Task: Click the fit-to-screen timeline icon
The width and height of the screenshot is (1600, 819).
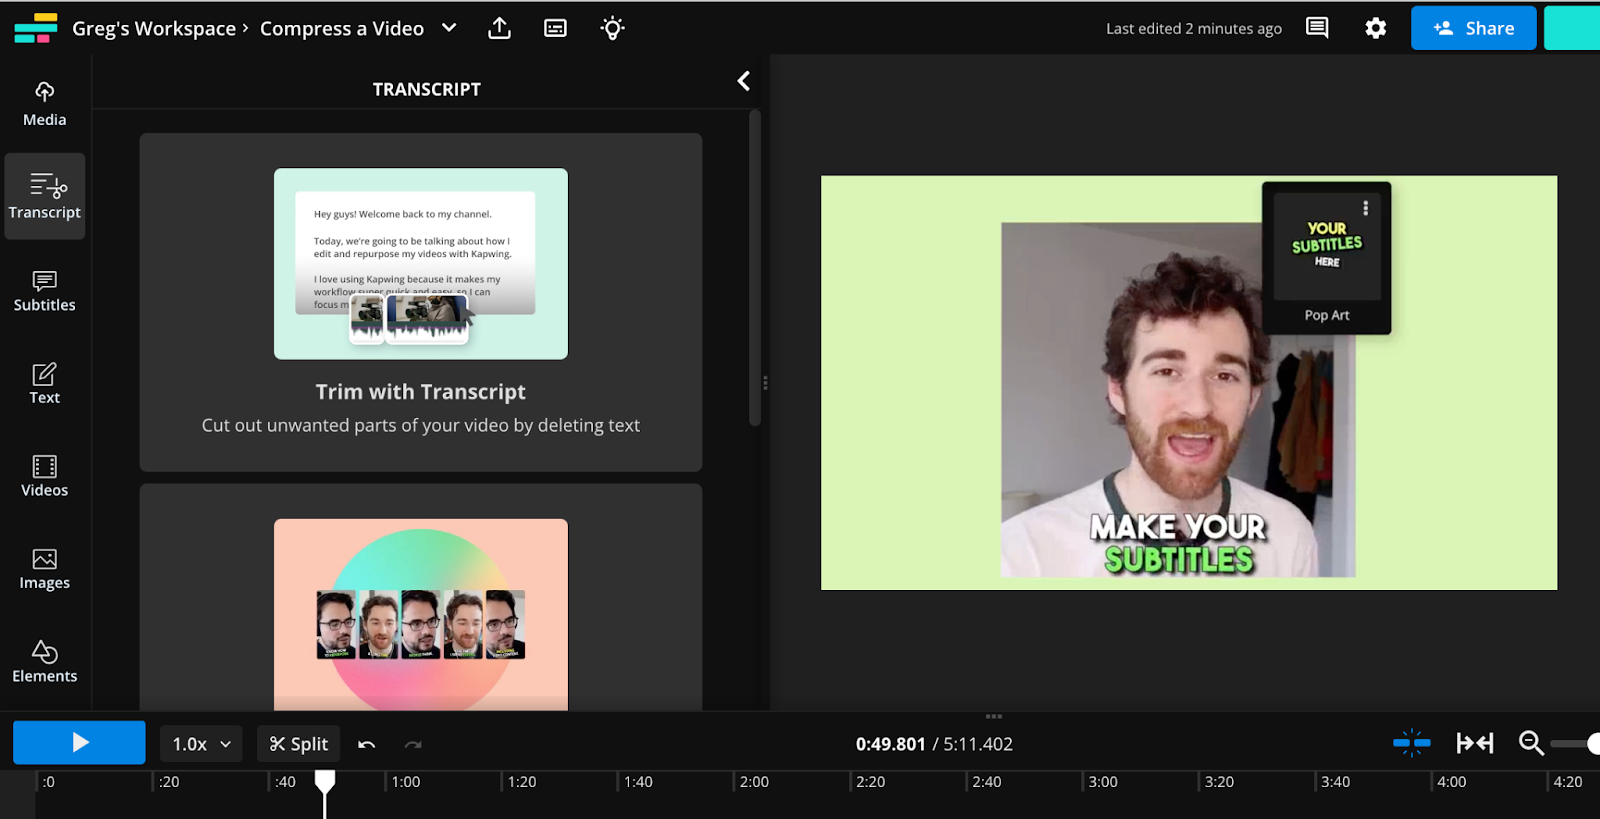Action: tap(1475, 743)
